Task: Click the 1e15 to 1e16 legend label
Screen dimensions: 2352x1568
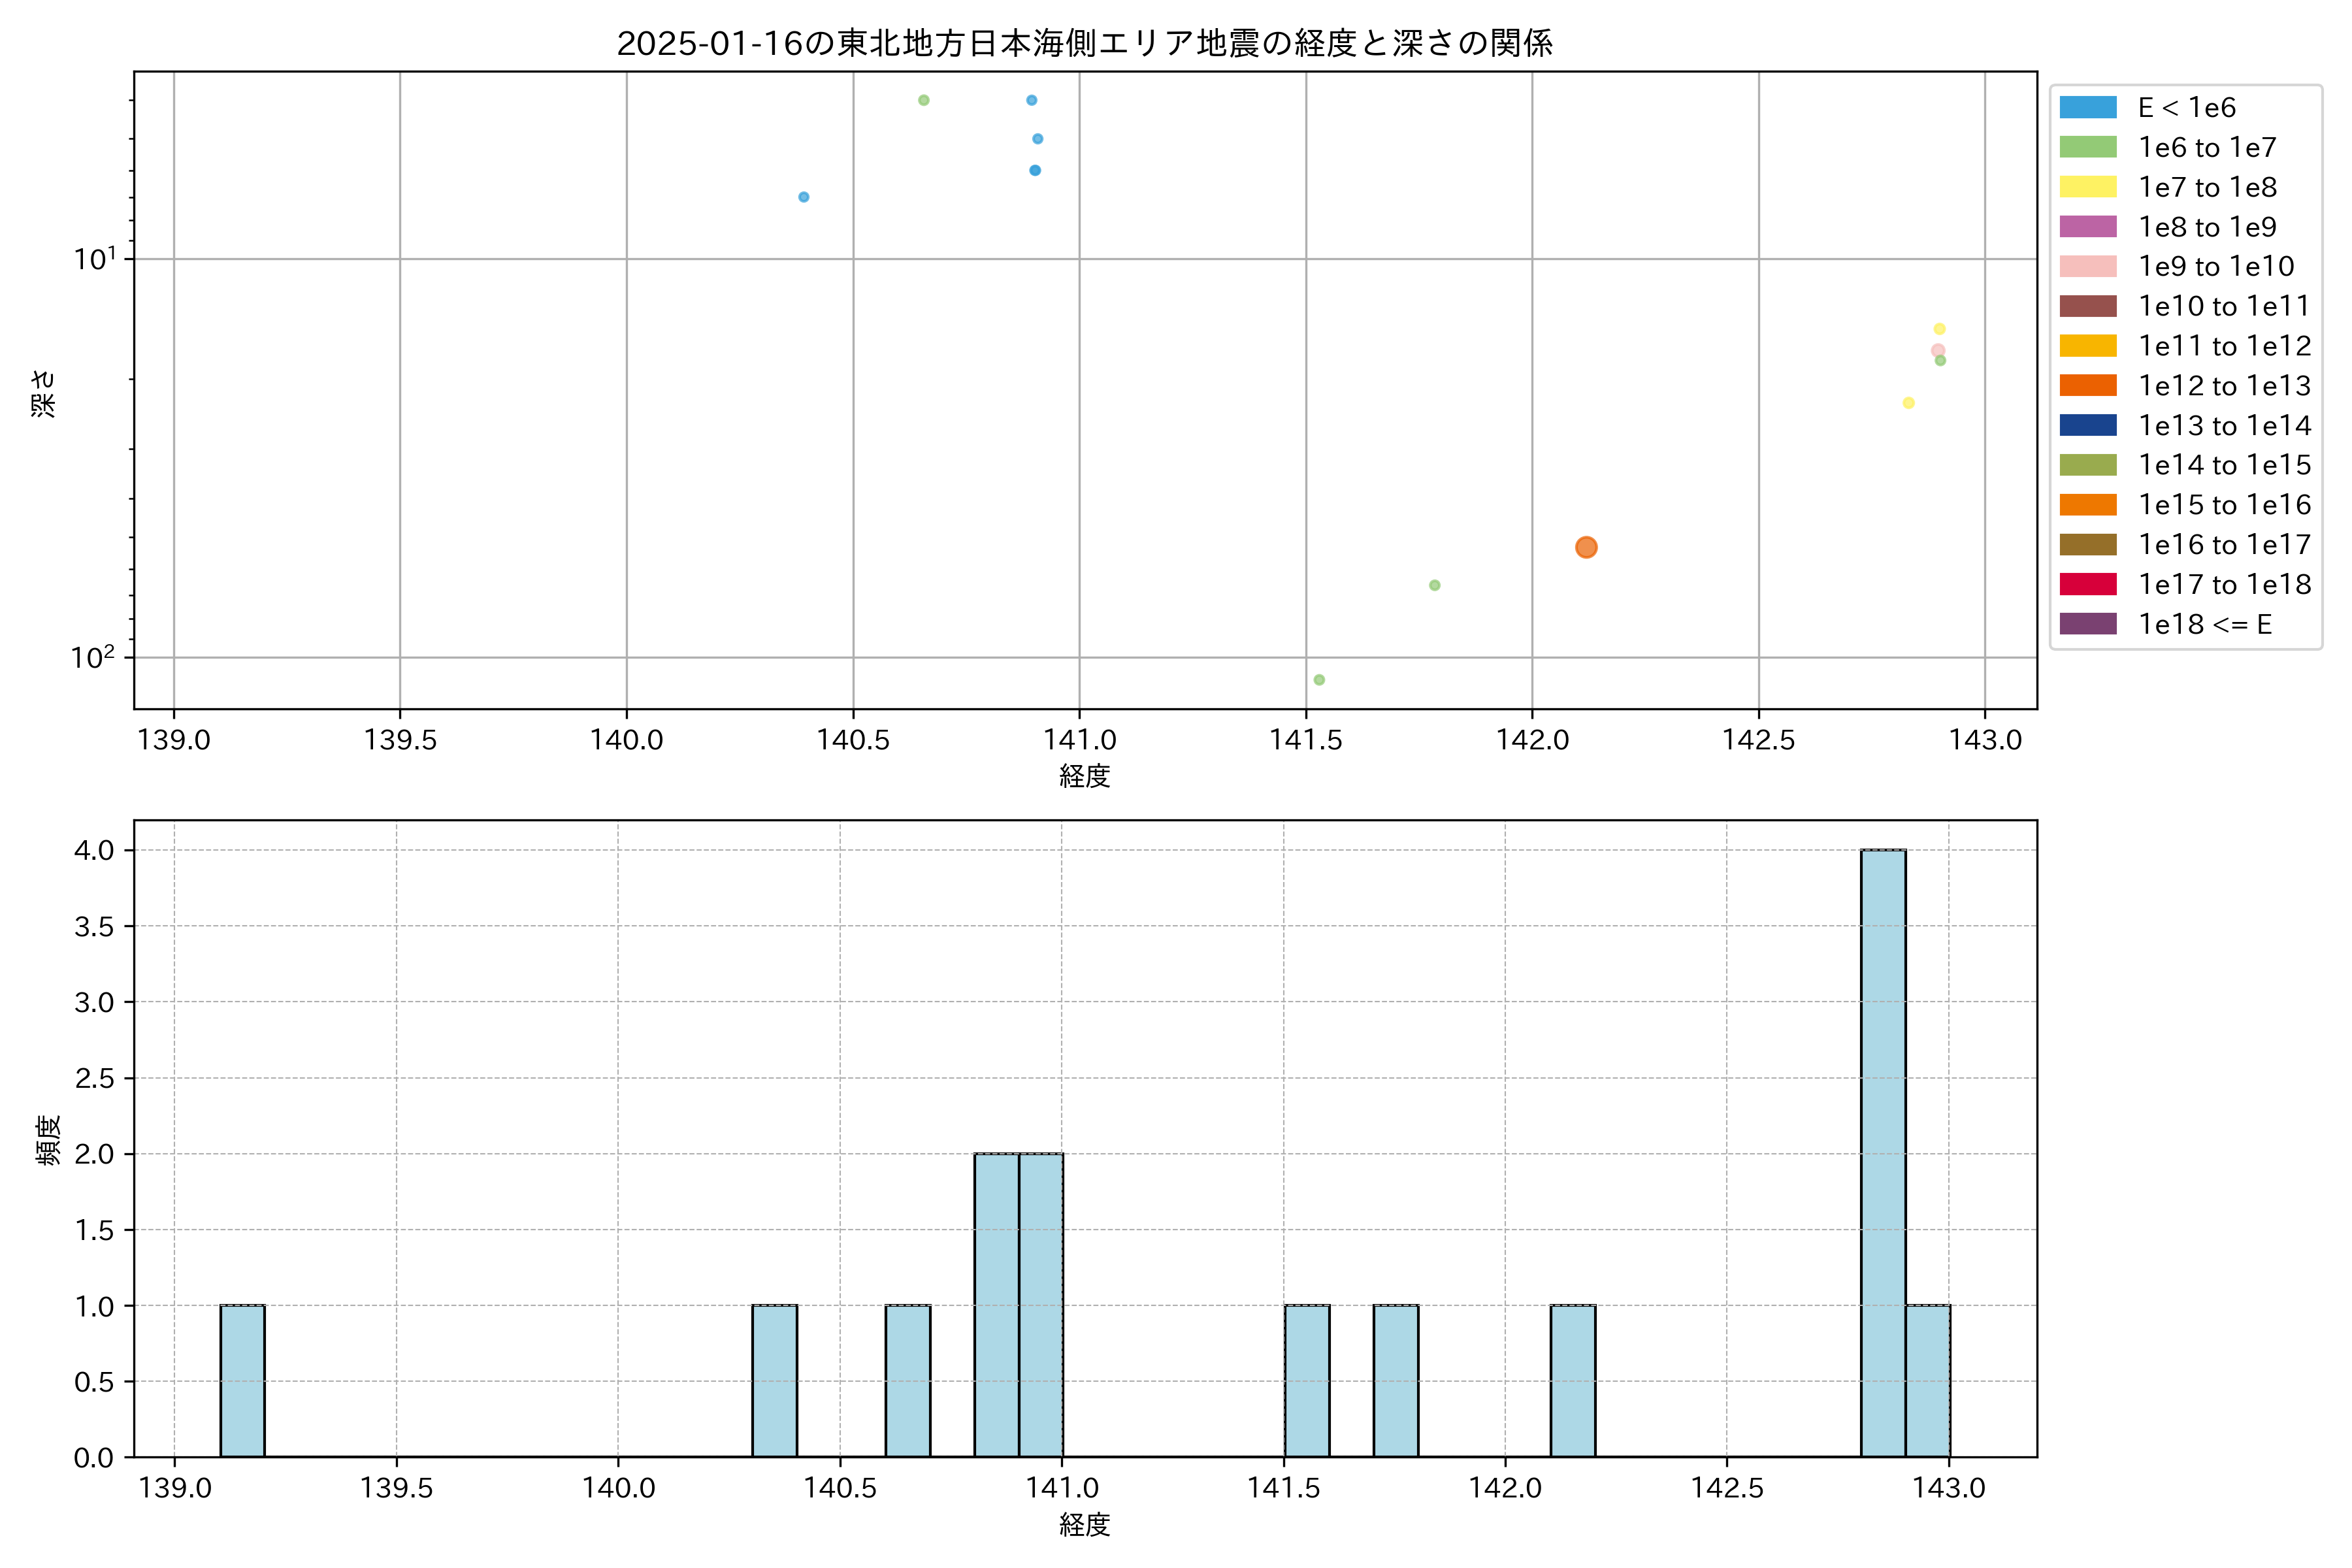Action: point(2224,505)
